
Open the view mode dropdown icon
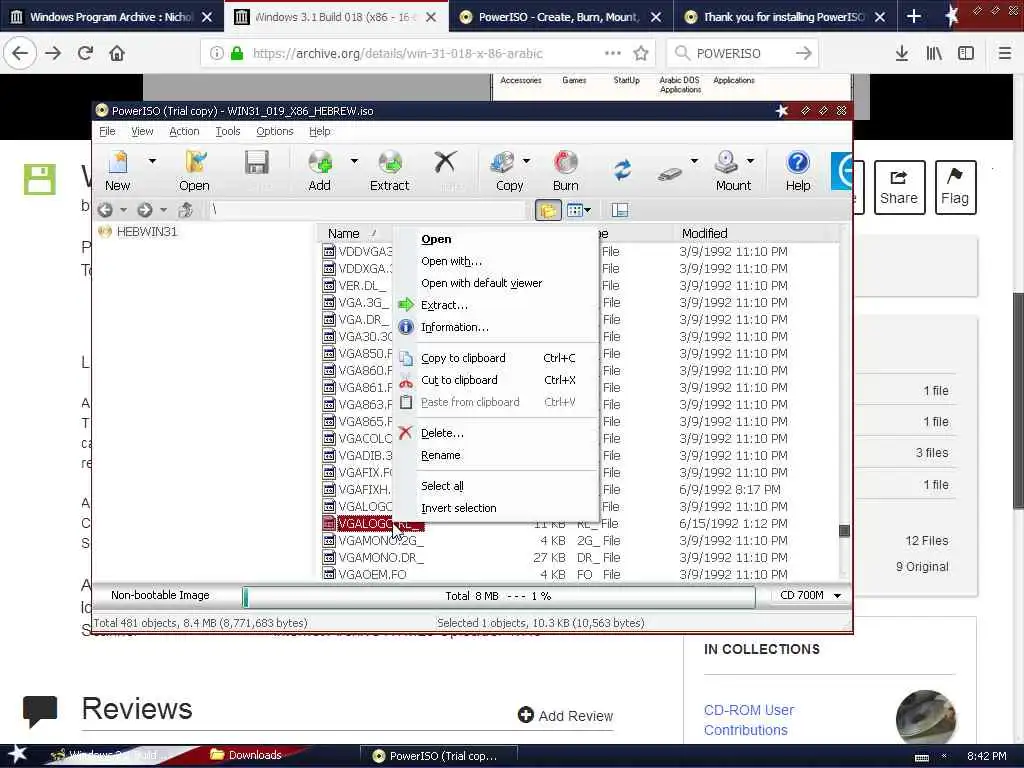click(579, 210)
